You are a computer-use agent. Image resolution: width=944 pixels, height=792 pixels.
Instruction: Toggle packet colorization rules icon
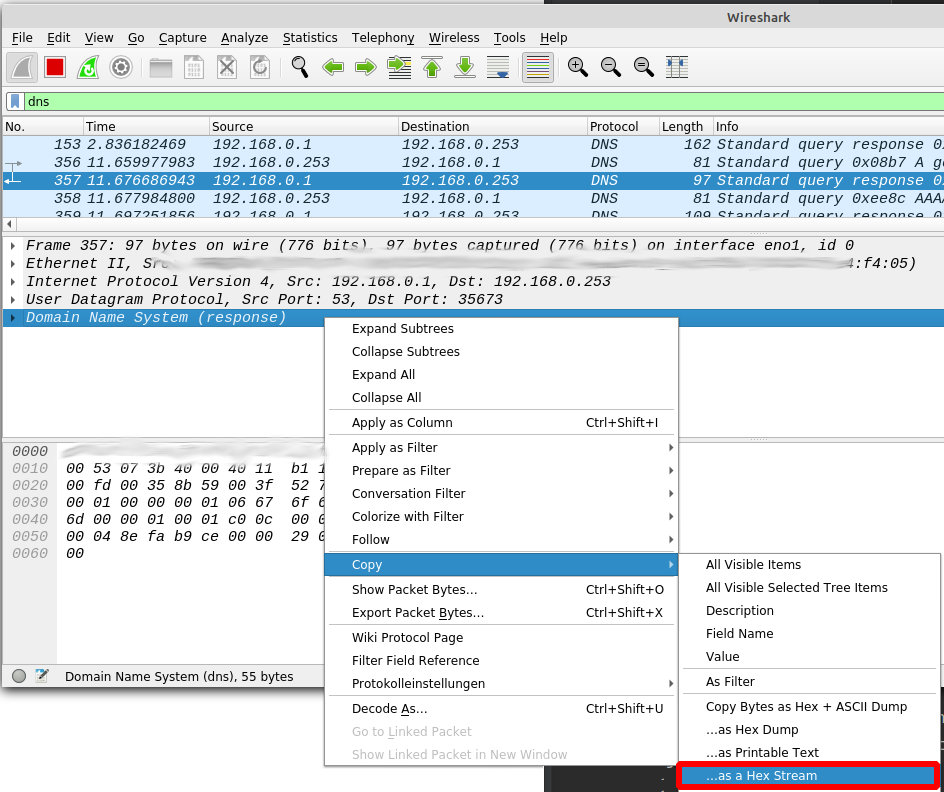coord(538,67)
